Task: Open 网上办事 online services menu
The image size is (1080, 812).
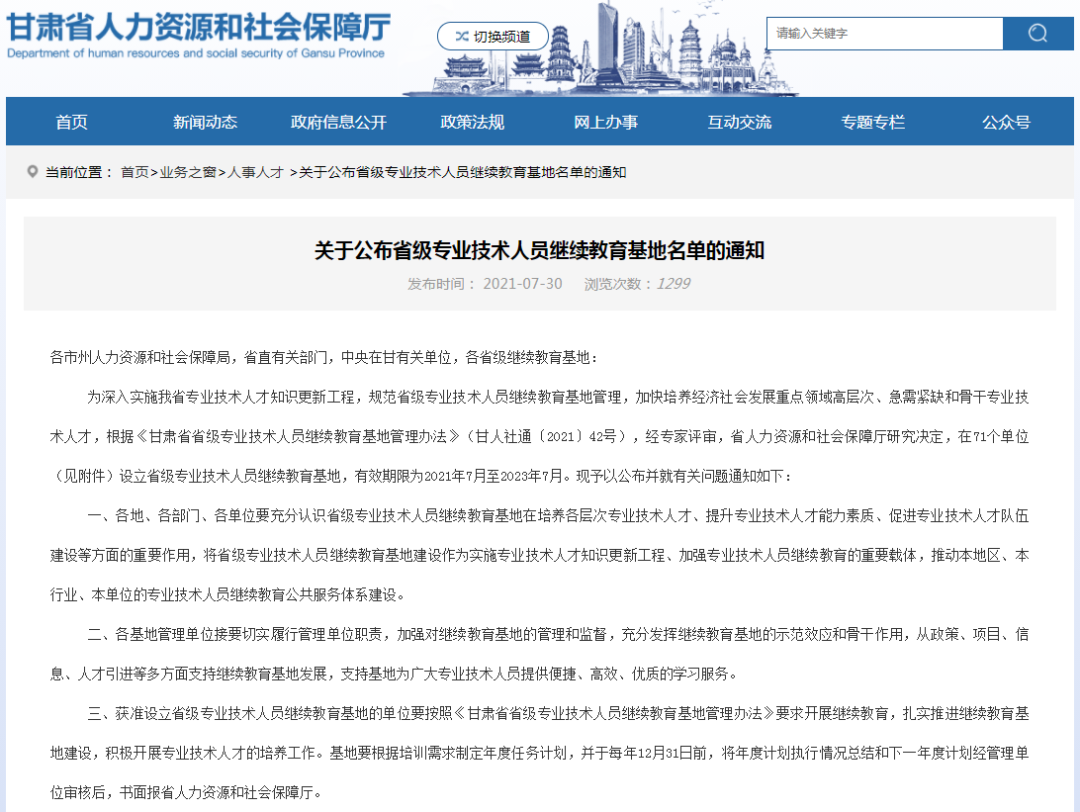Action: [605, 122]
